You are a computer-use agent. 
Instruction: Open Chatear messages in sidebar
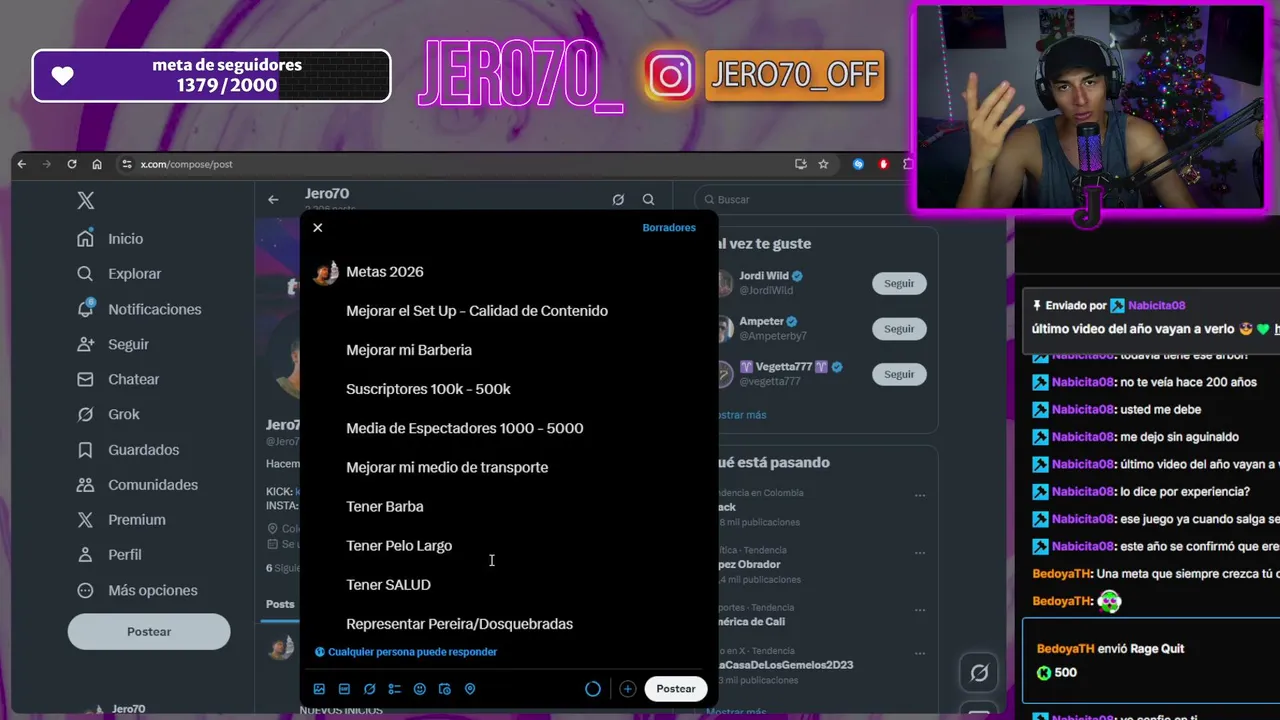[x=119, y=380]
